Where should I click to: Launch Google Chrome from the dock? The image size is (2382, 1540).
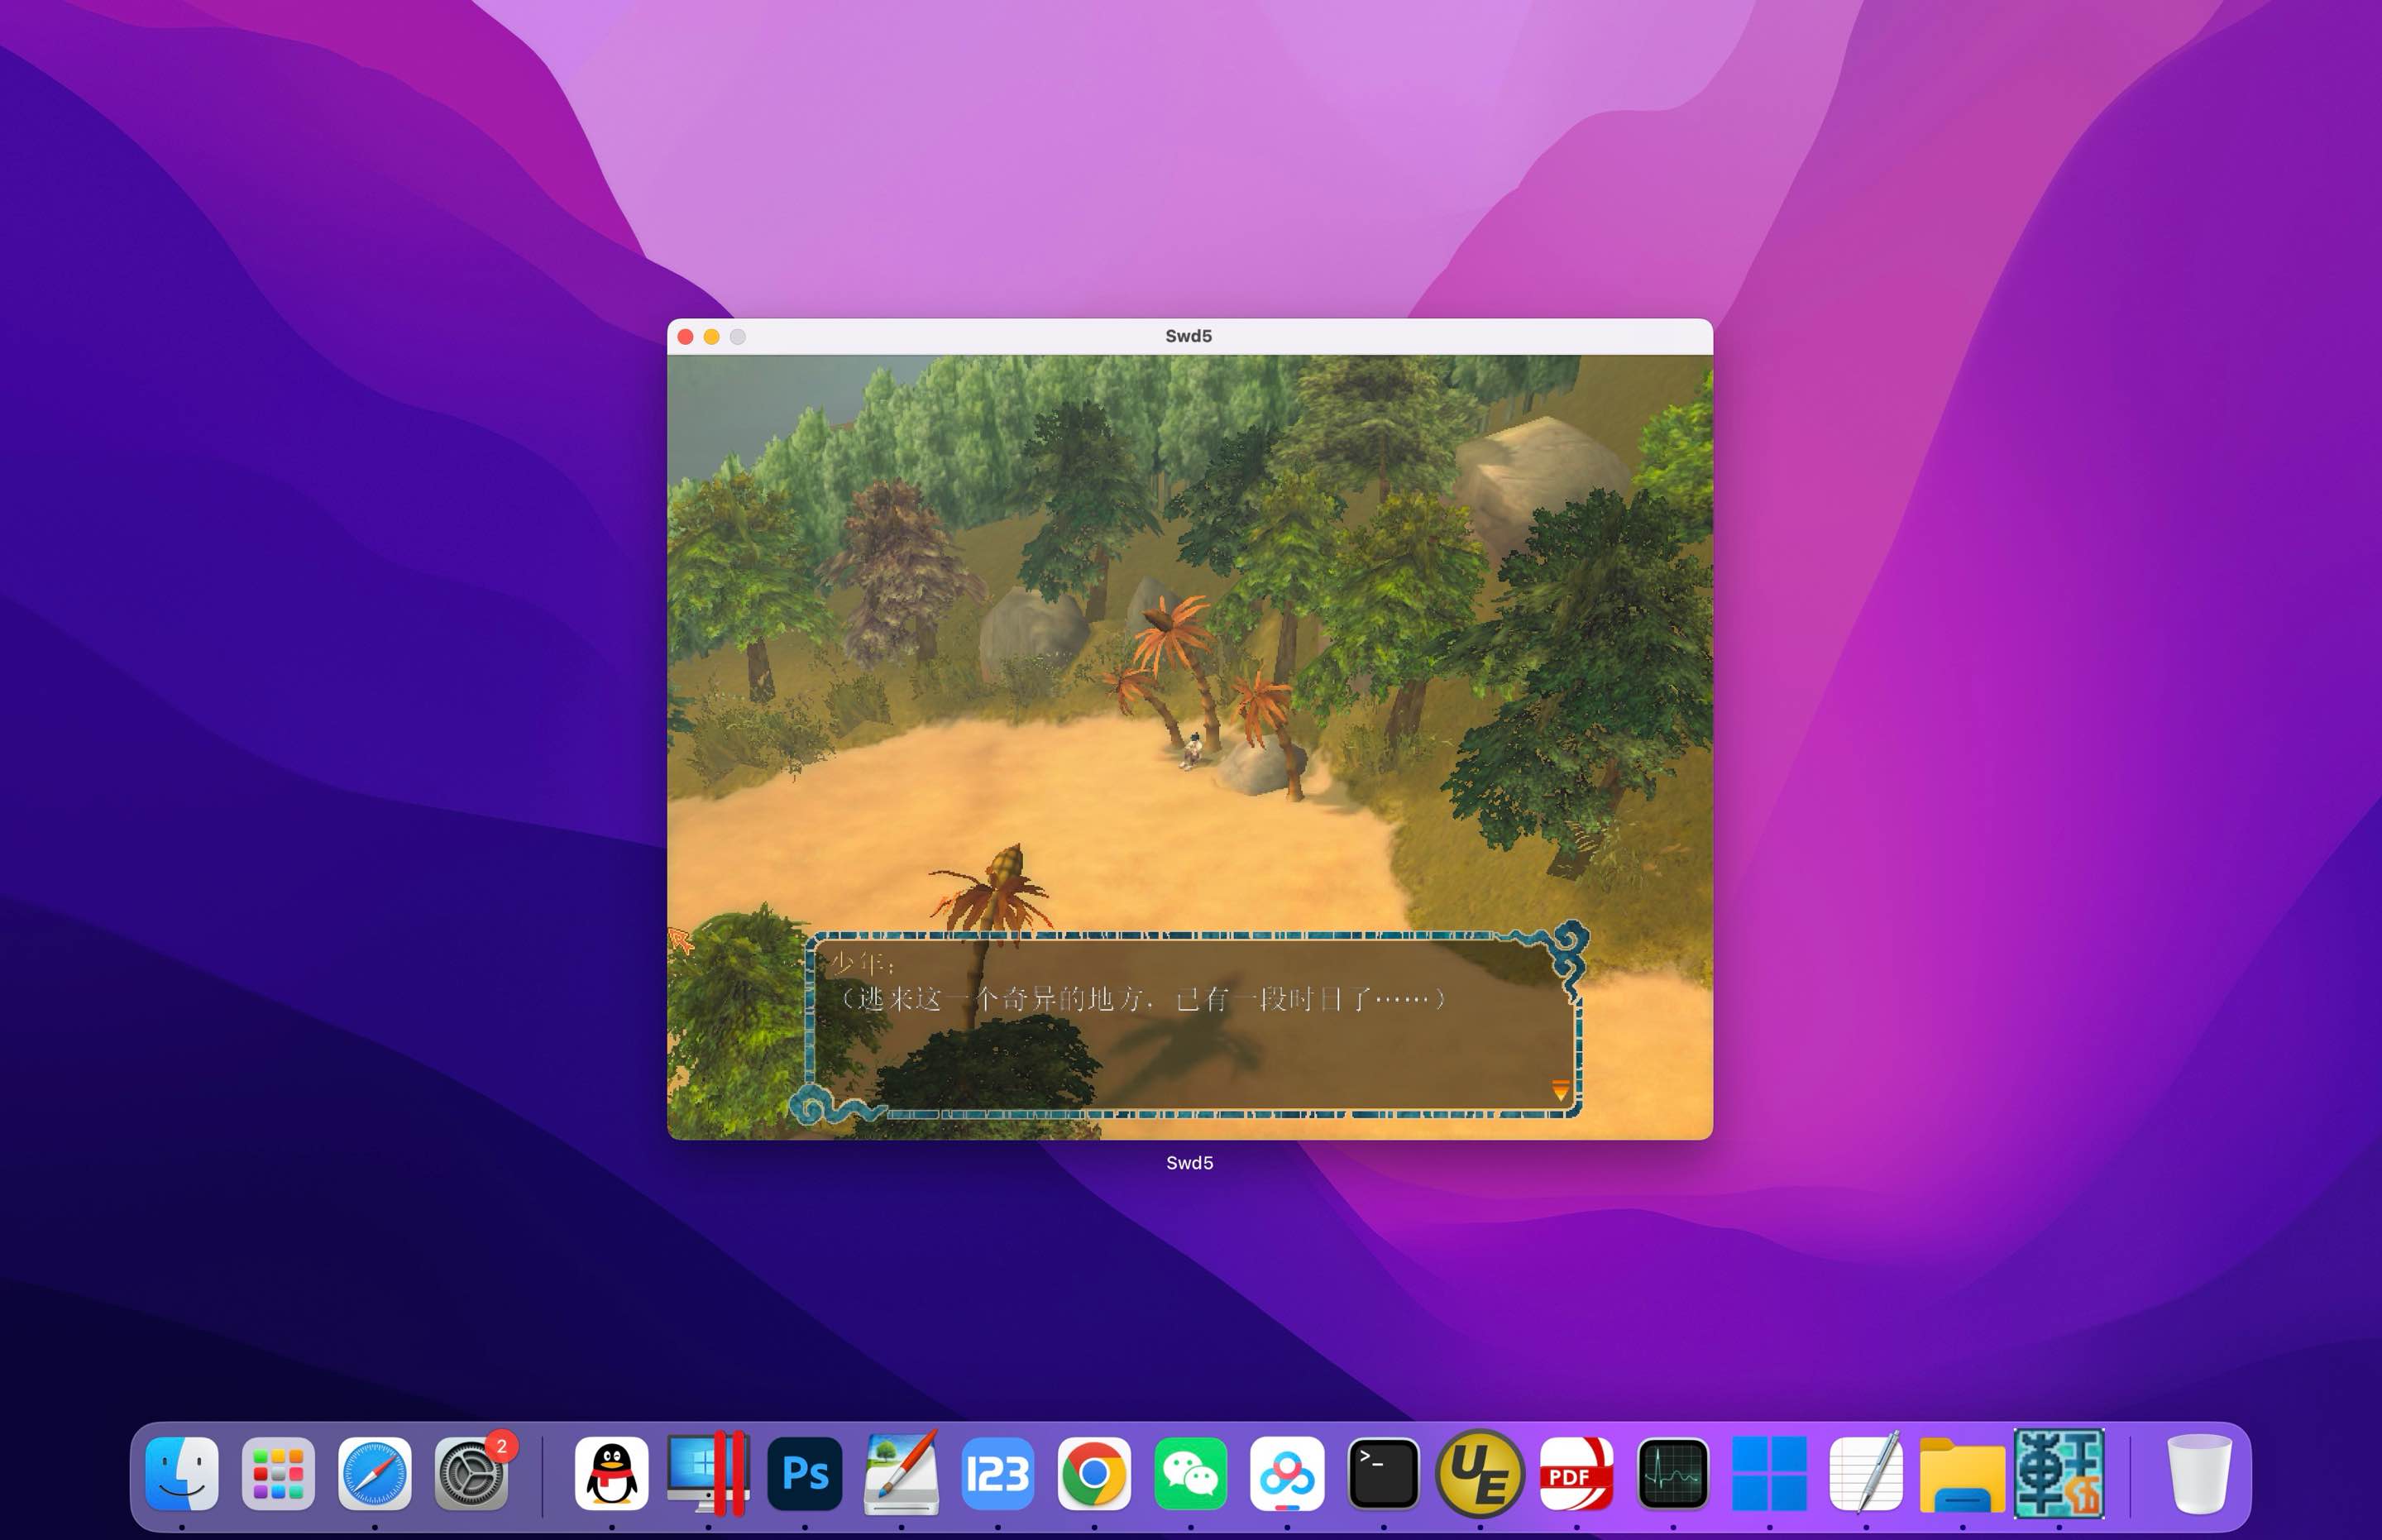coord(1094,1473)
